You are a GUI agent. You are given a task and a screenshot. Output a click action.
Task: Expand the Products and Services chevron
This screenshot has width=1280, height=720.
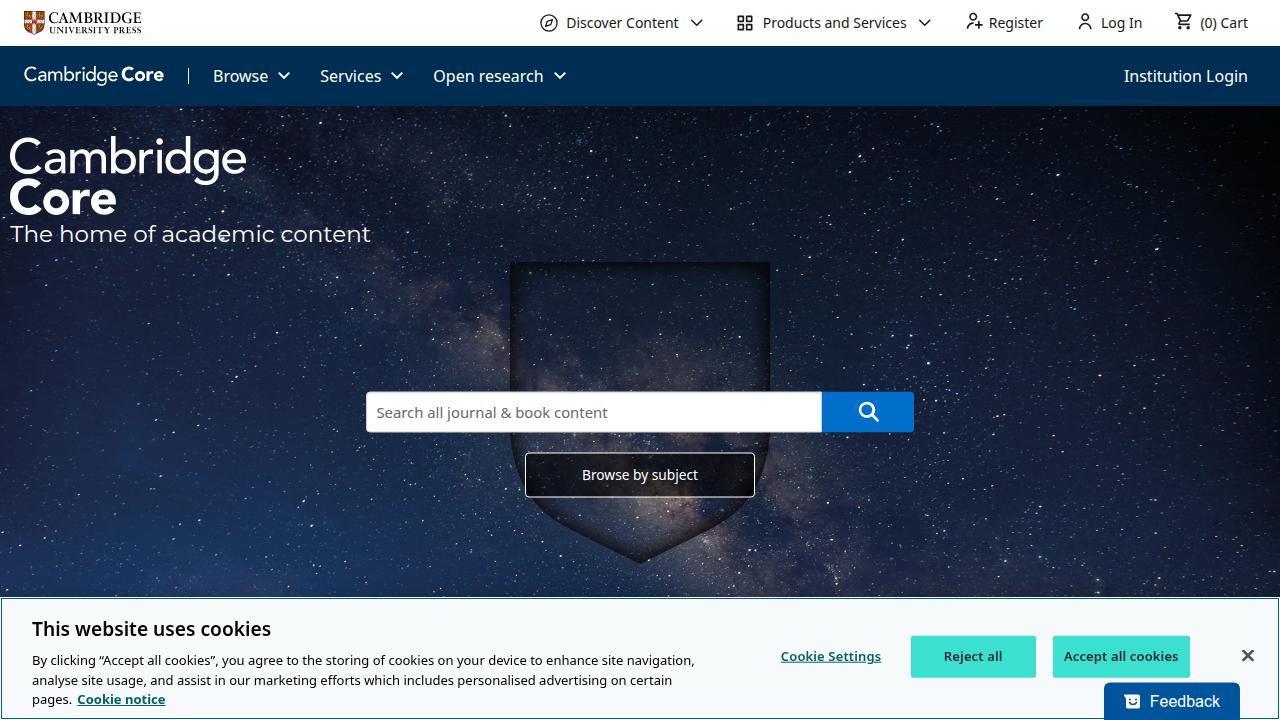point(925,23)
